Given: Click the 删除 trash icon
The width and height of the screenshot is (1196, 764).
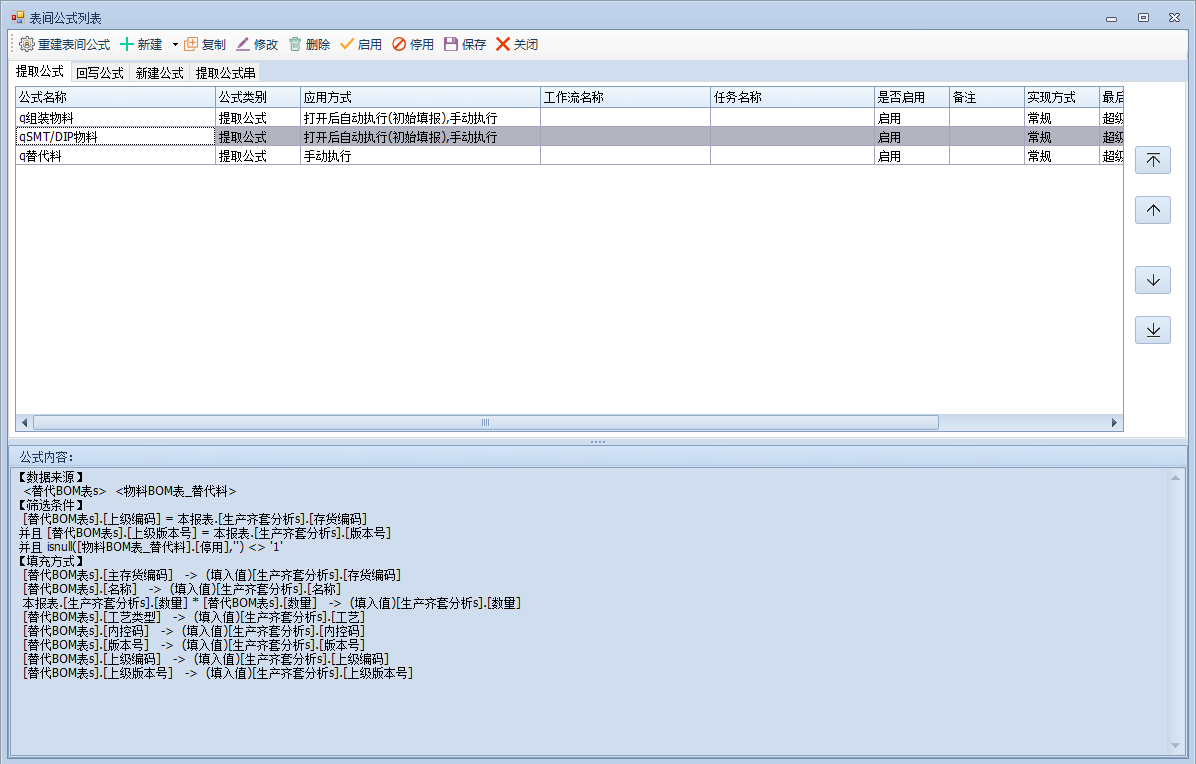Looking at the screenshot, I should click(295, 45).
